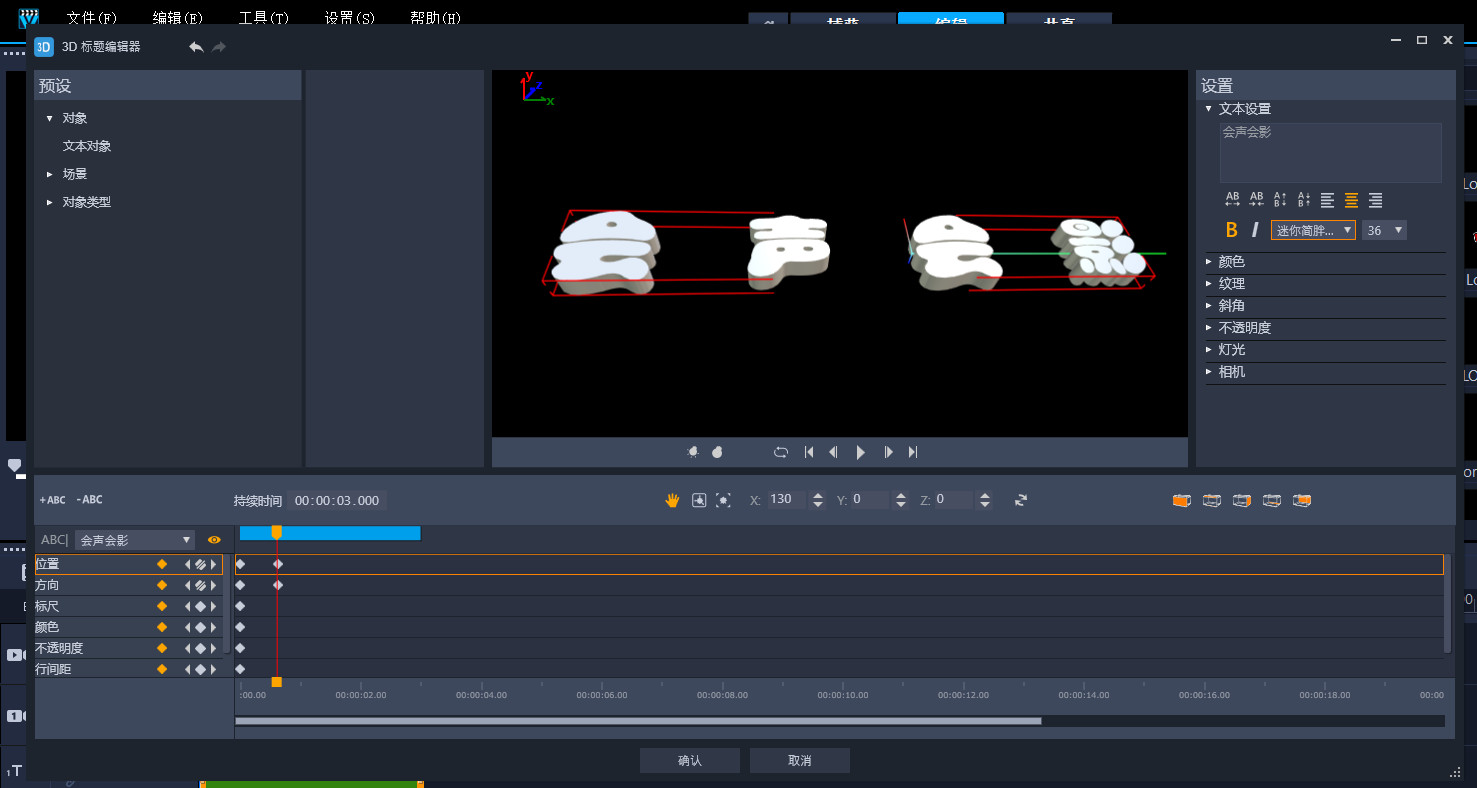Click the 确认 button
Screen dimensions: 1477x788
click(690, 761)
